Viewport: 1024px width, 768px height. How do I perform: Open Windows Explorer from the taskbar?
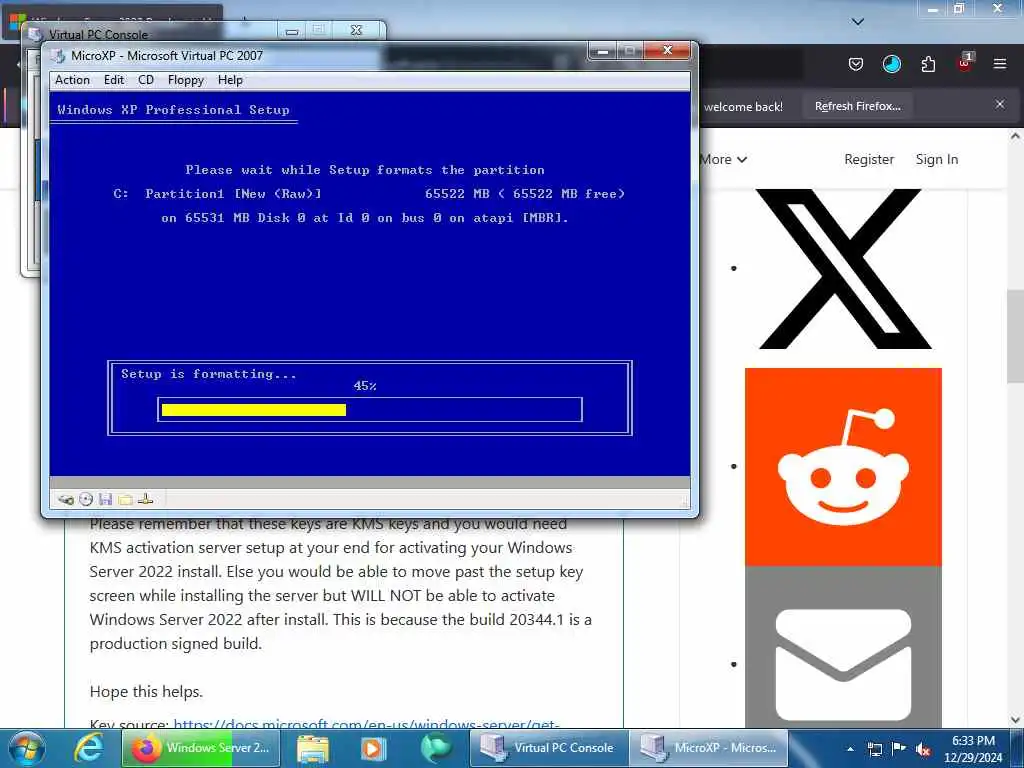click(313, 748)
